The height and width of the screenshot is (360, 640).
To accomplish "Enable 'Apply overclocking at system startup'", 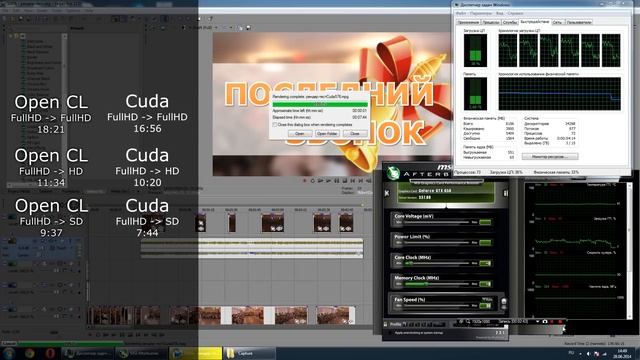I will [391, 333].
